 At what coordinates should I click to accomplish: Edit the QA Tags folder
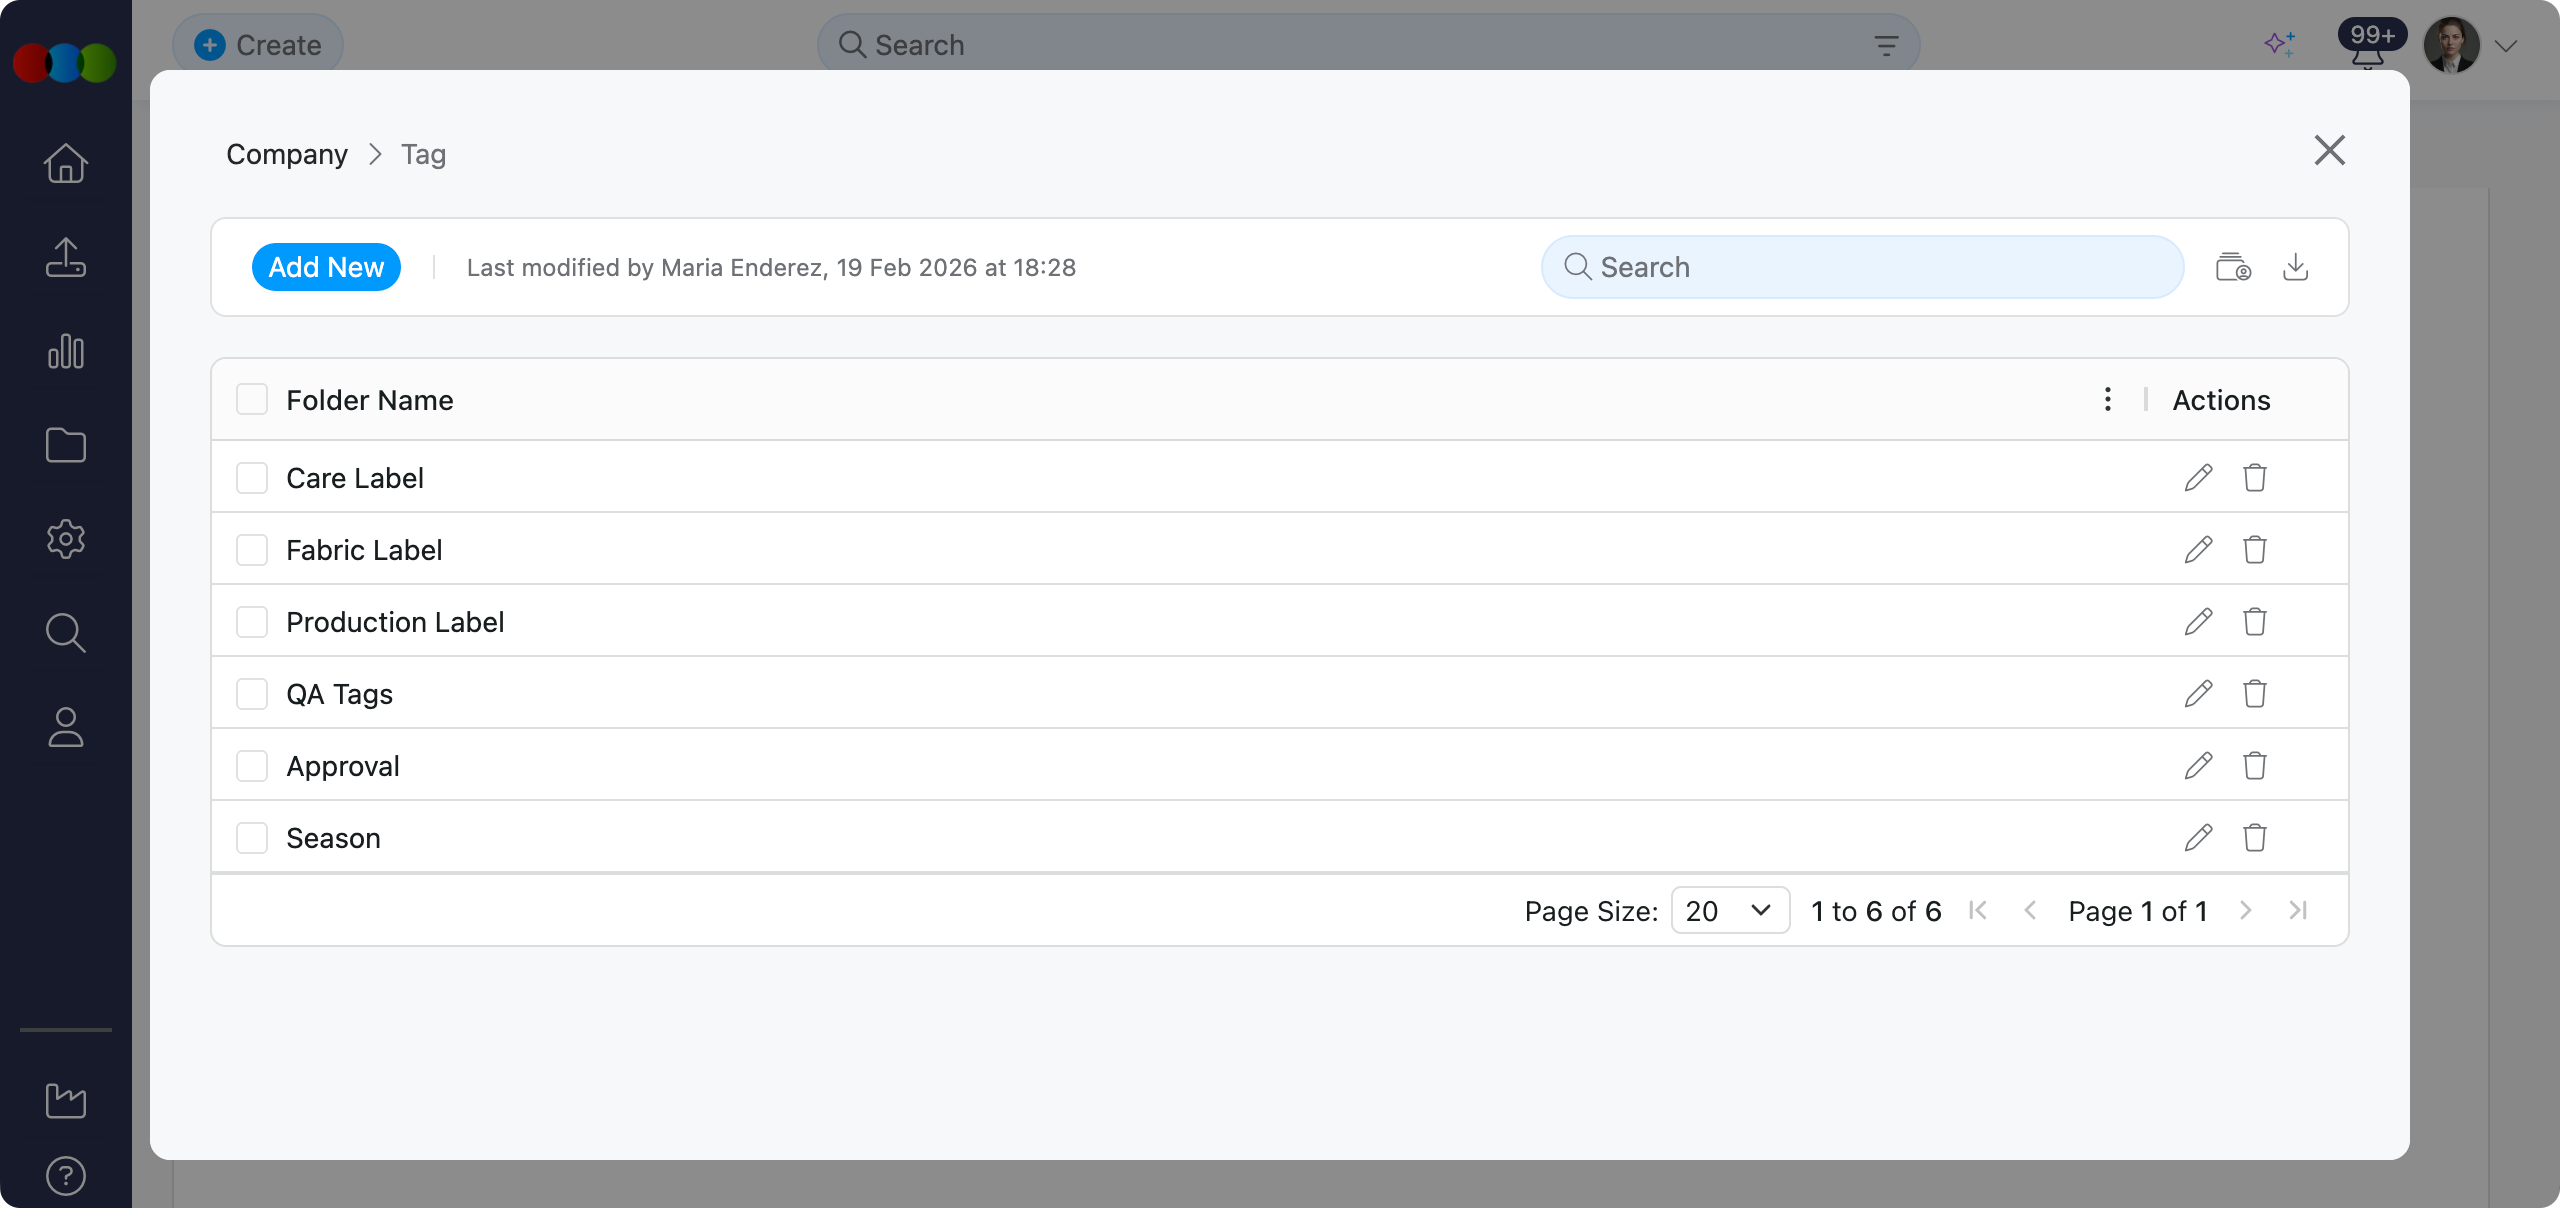(2198, 694)
